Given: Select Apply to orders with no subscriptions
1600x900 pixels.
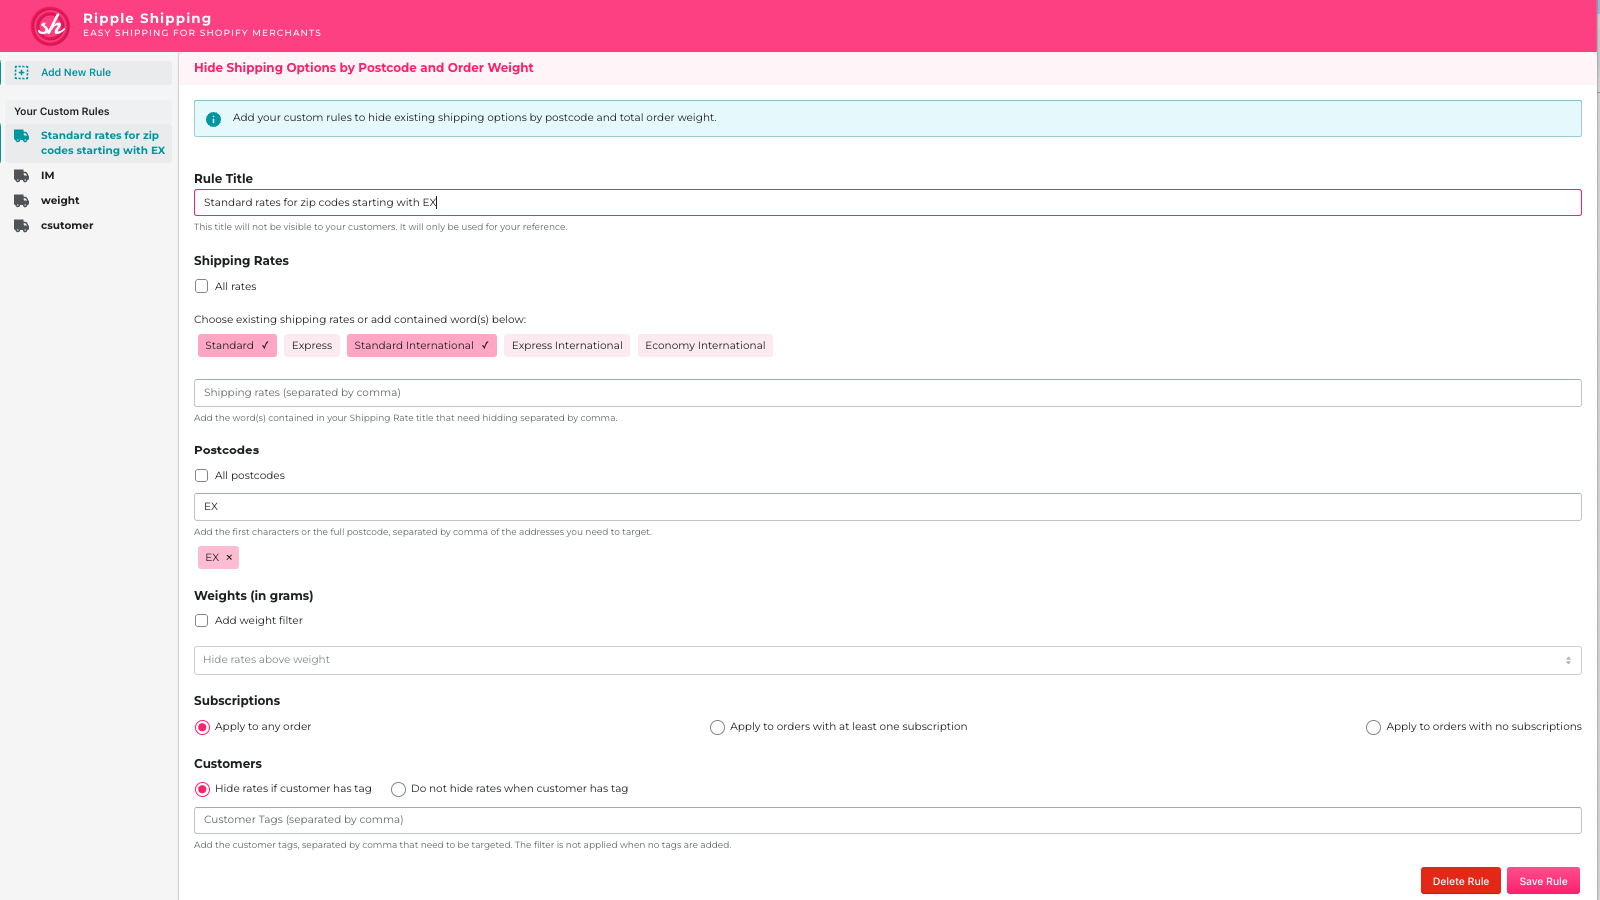Looking at the screenshot, I should pyautogui.click(x=1373, y=728).
